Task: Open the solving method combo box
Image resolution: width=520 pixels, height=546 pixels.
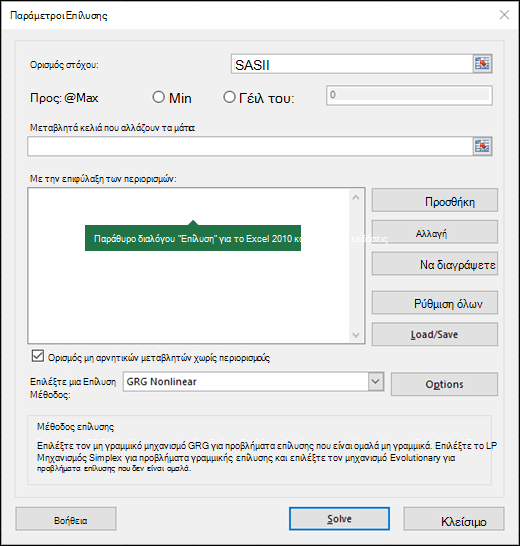Action: [x=253, y=381]
